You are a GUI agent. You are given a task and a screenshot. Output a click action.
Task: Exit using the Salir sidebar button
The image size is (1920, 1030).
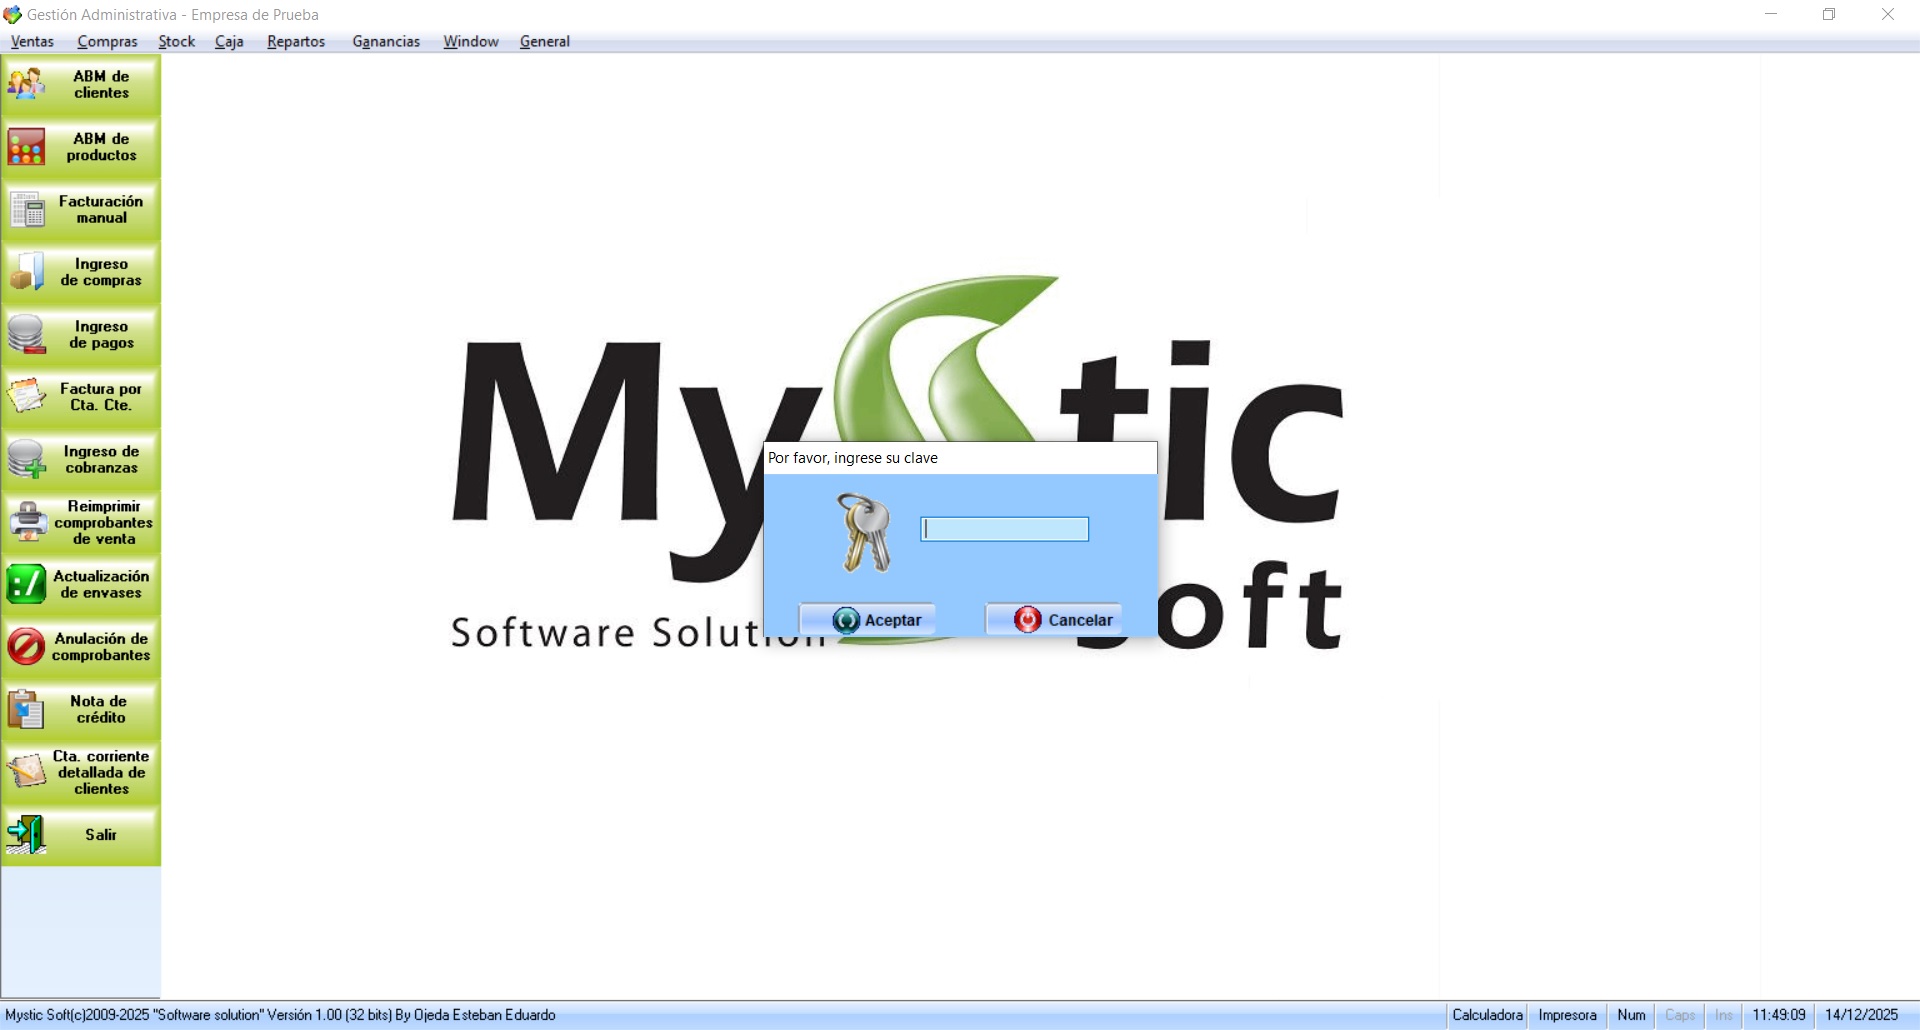pyautogui.click(x=81, y=835)
